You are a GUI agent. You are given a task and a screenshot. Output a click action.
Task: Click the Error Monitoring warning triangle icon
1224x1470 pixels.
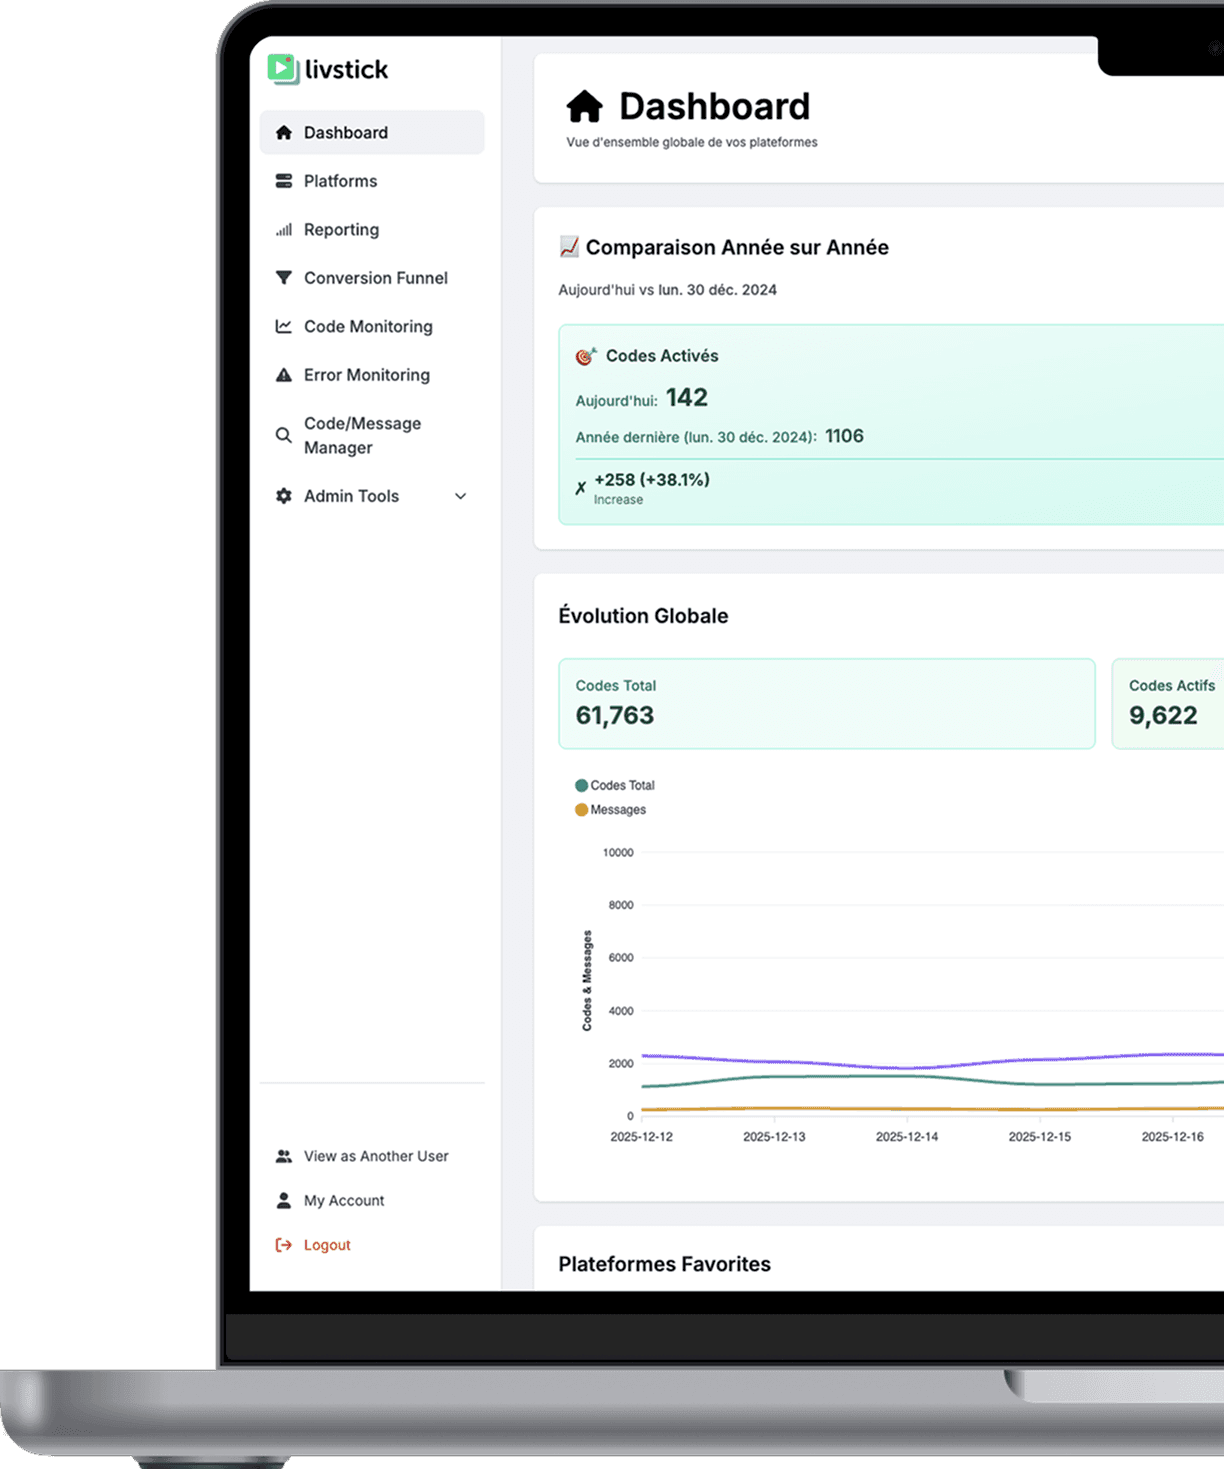(x=283, y=374)
